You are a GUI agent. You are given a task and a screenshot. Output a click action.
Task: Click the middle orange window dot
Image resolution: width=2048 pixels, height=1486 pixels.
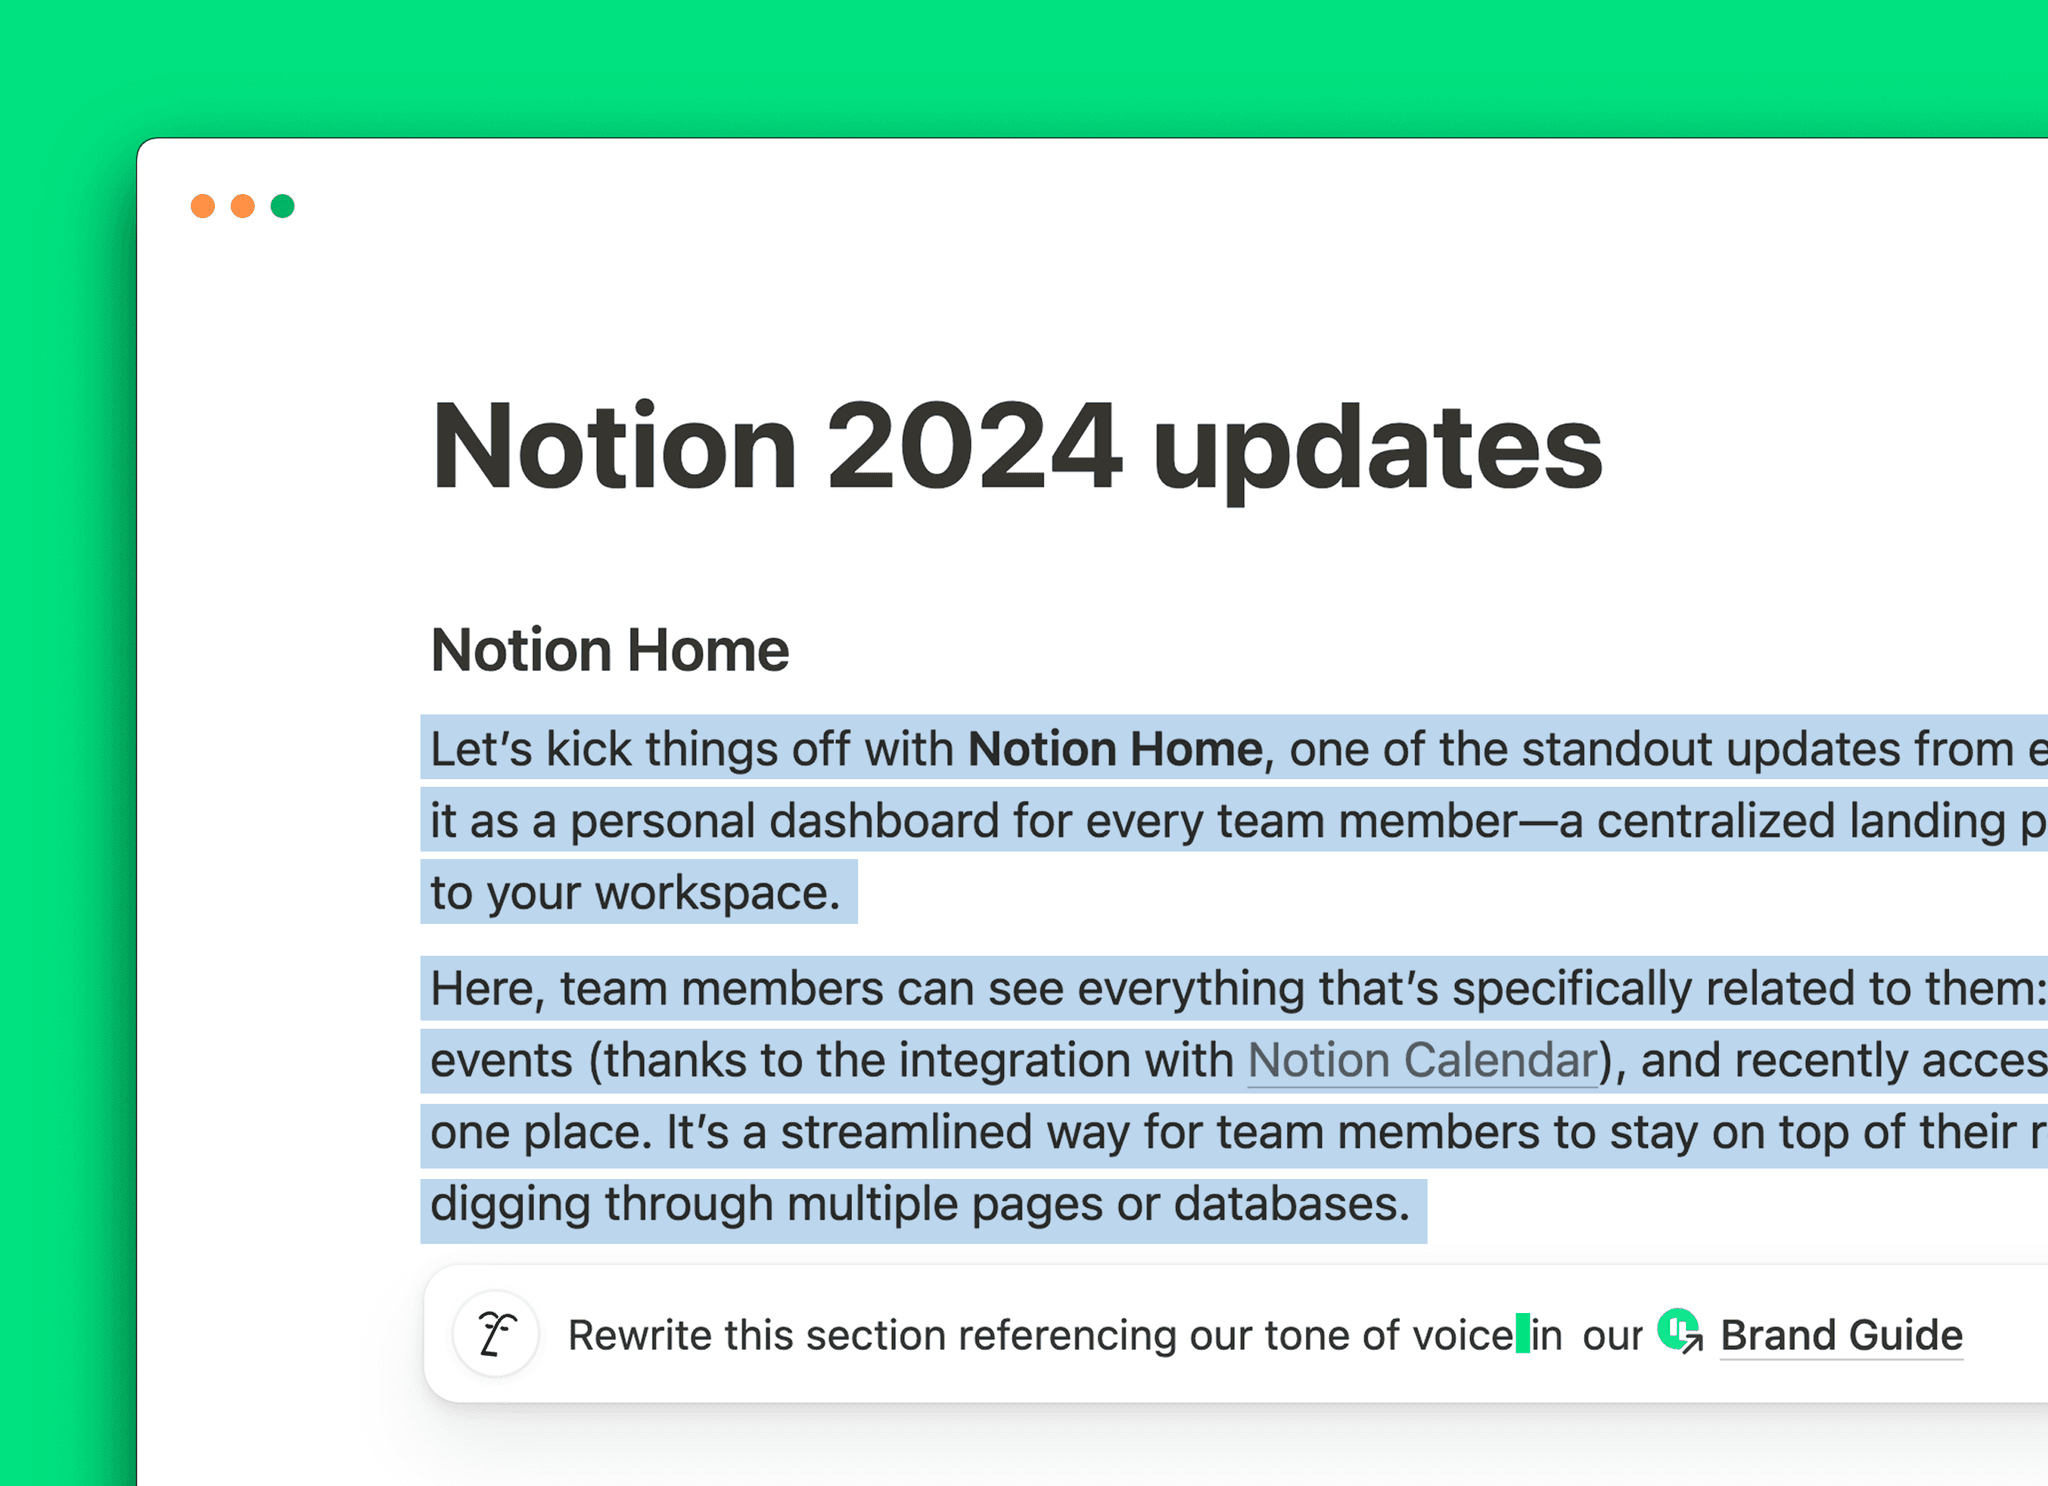coord(244,206)
